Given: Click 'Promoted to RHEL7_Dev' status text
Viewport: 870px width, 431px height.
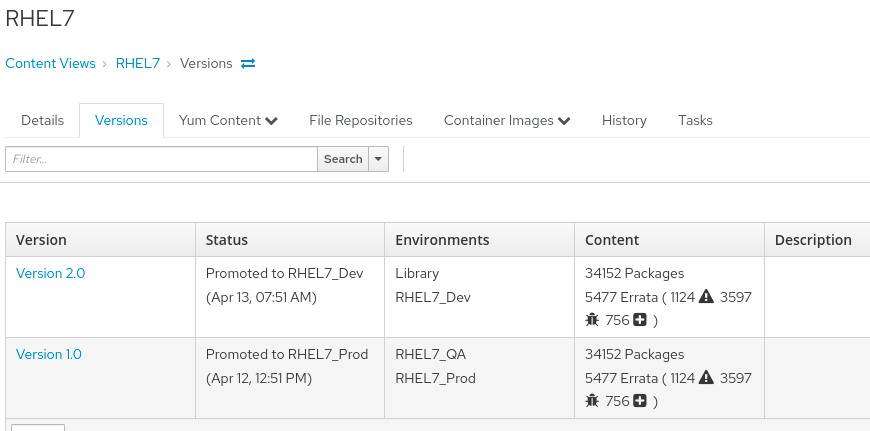Looking at the screenshot, I should [285, 273].
